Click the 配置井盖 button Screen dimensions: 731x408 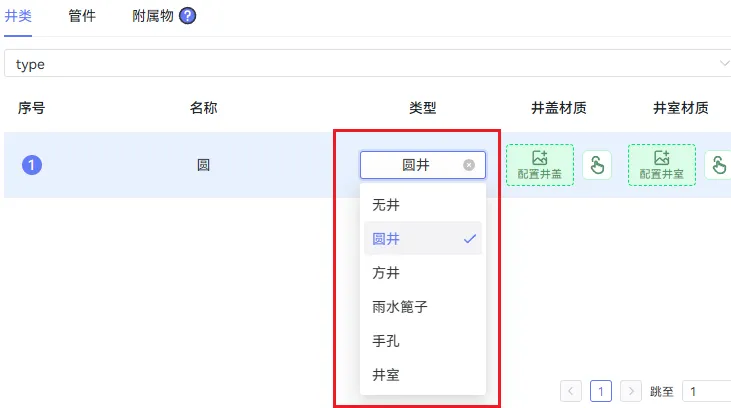tap(540, 165)
